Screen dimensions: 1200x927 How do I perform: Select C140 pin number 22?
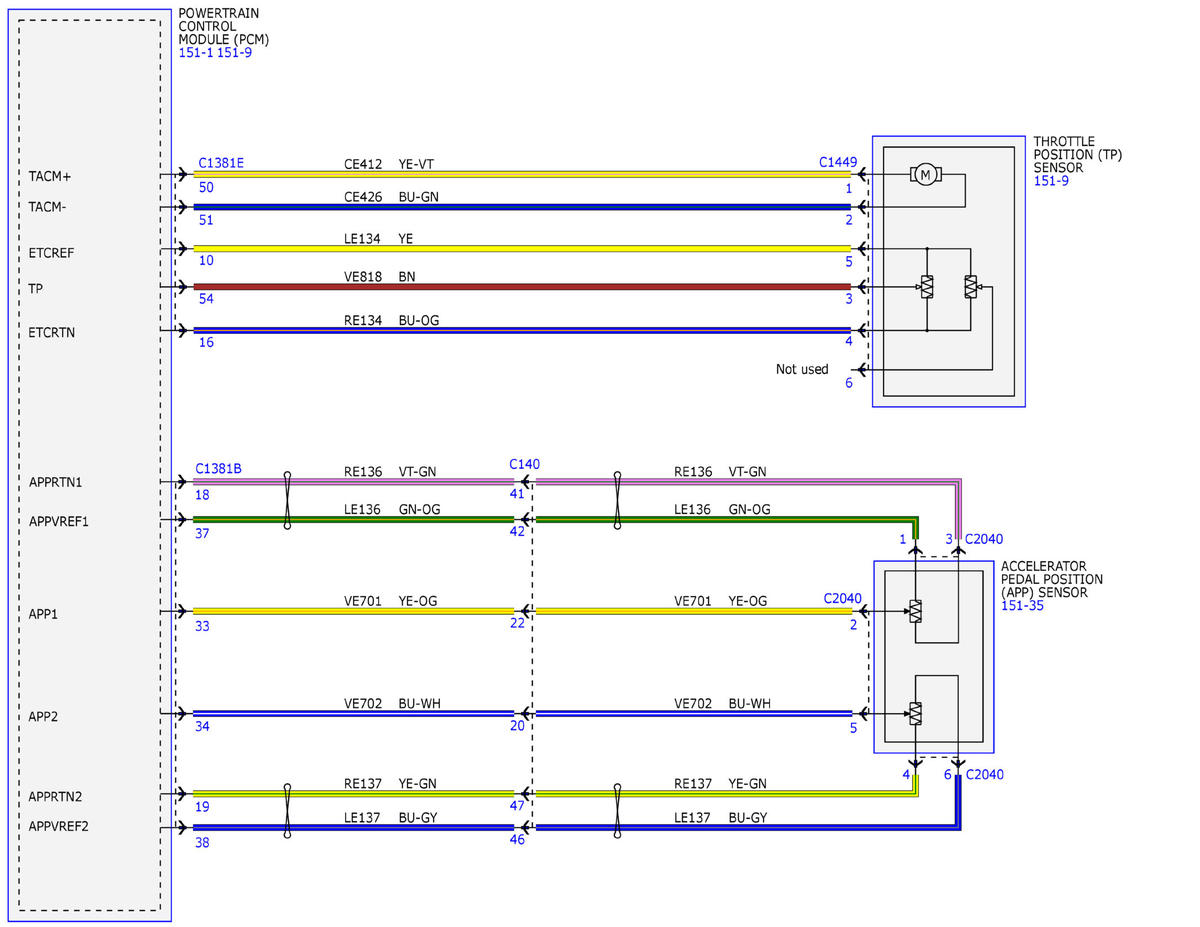point(517,623)
